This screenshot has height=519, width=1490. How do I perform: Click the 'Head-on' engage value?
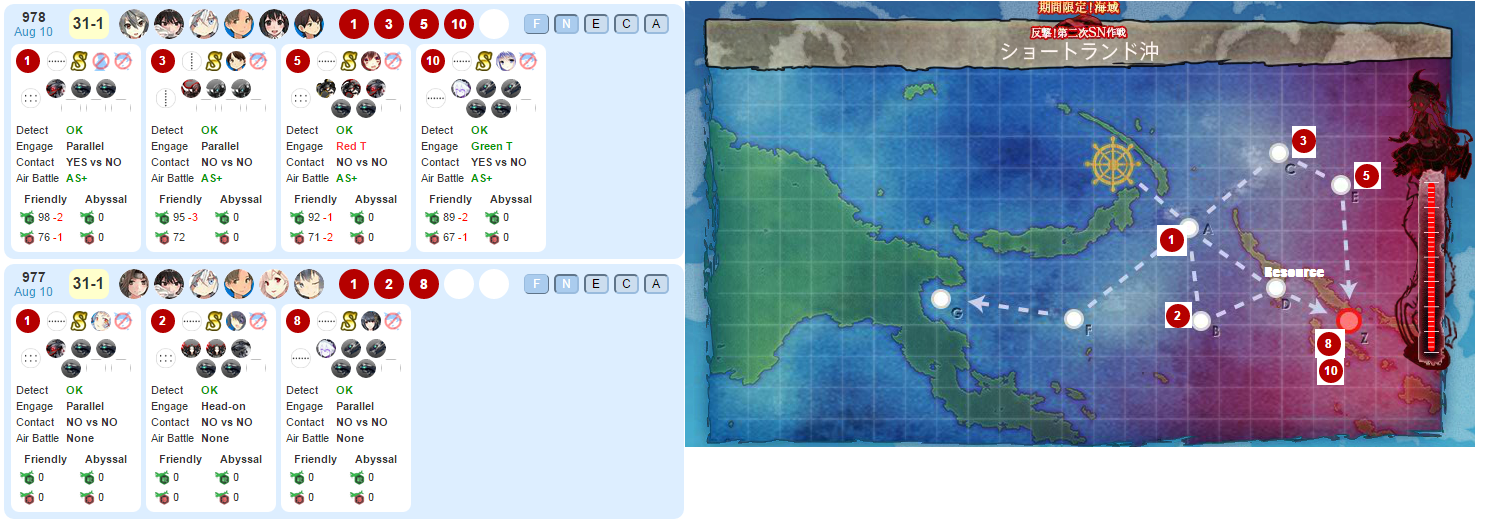coord(223,406)
